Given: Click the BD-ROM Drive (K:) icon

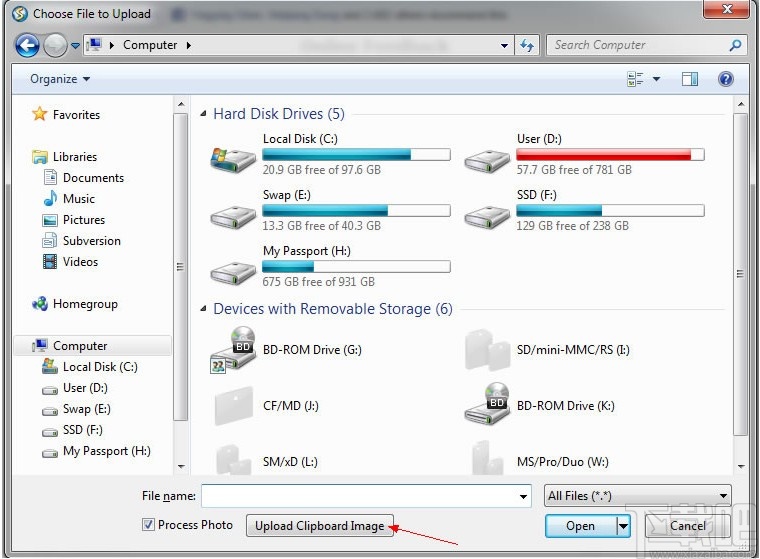Looking at the screenshot, I should pyautogui.click(x=487, y=403).
